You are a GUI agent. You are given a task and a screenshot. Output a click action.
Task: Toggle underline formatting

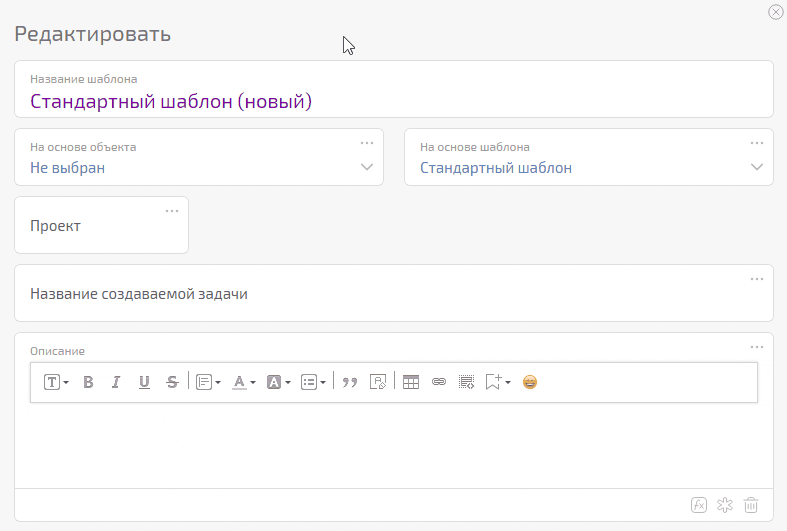[x=144, y=382]
